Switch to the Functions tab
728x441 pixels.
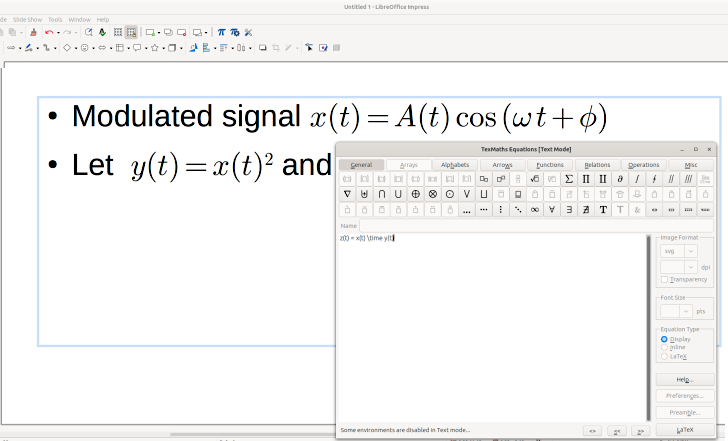550,165
